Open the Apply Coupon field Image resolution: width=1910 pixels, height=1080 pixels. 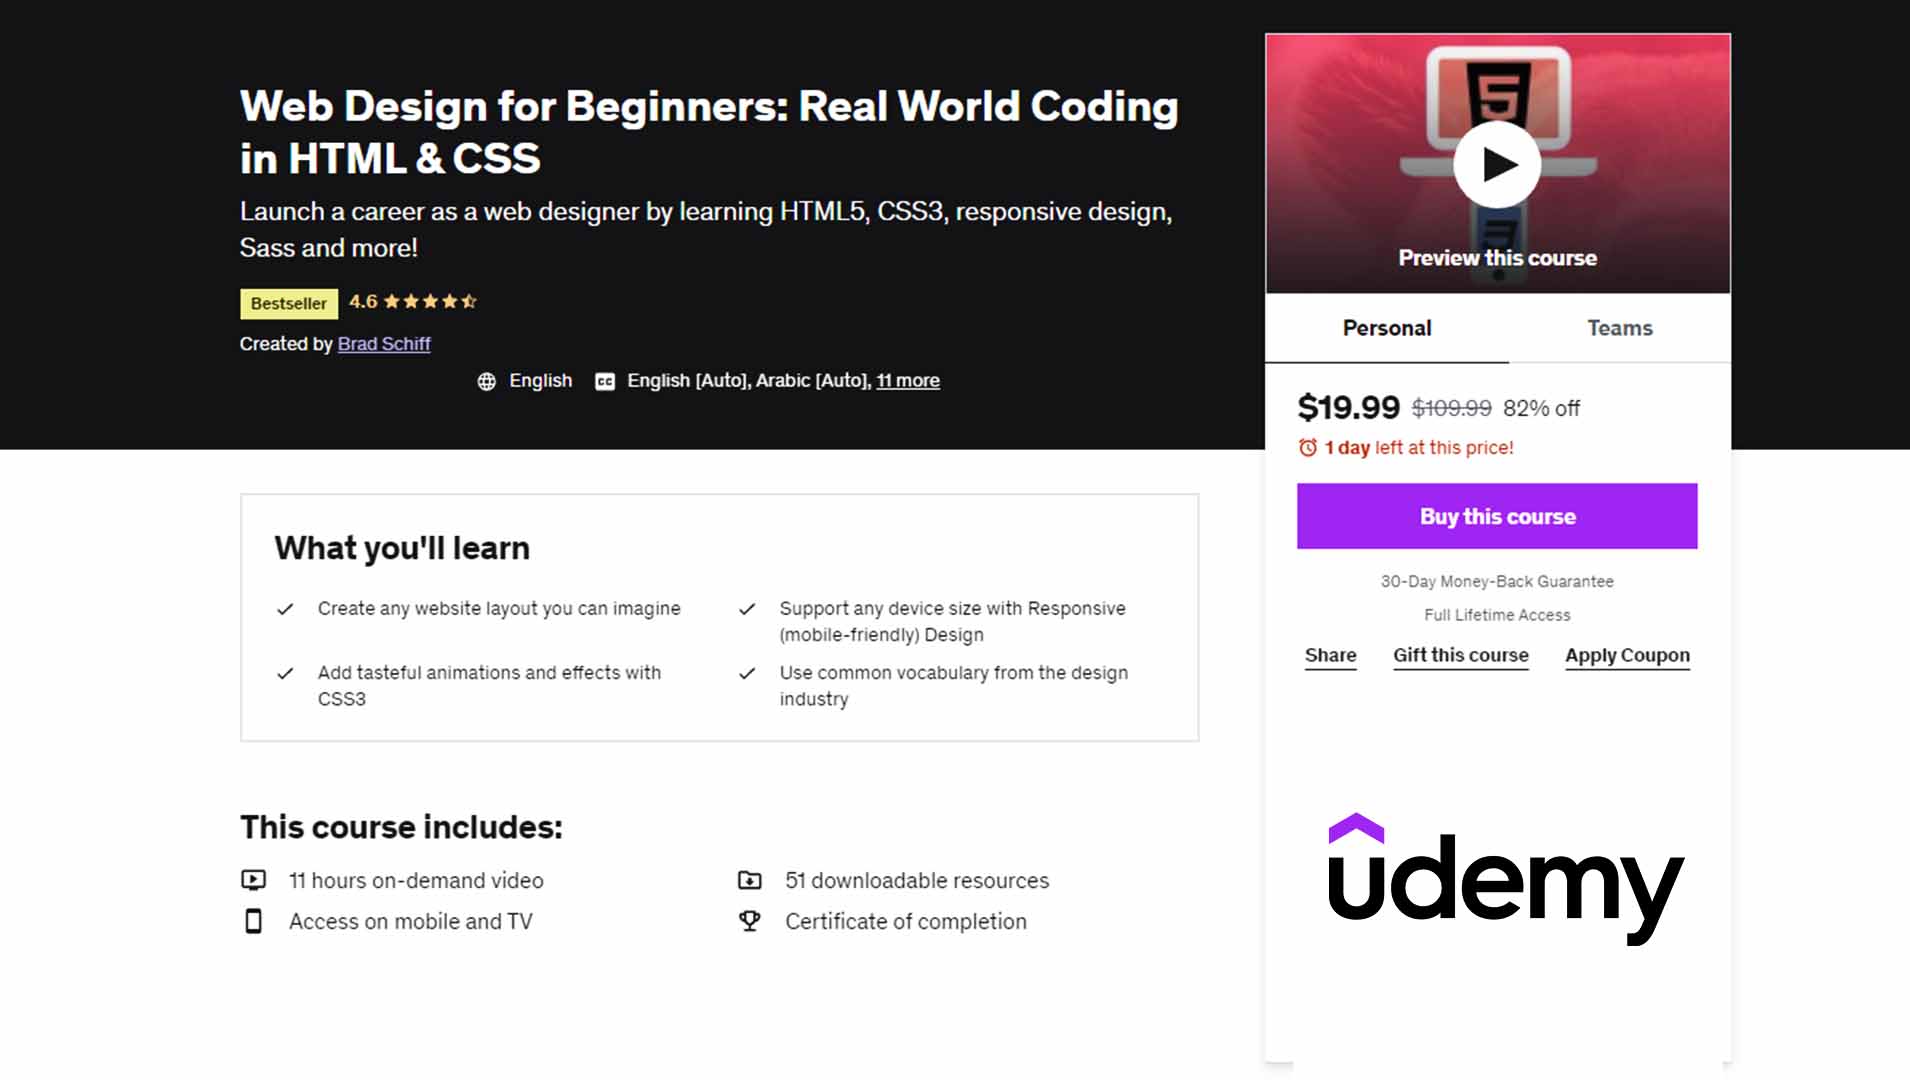[x=1626, y=655]
